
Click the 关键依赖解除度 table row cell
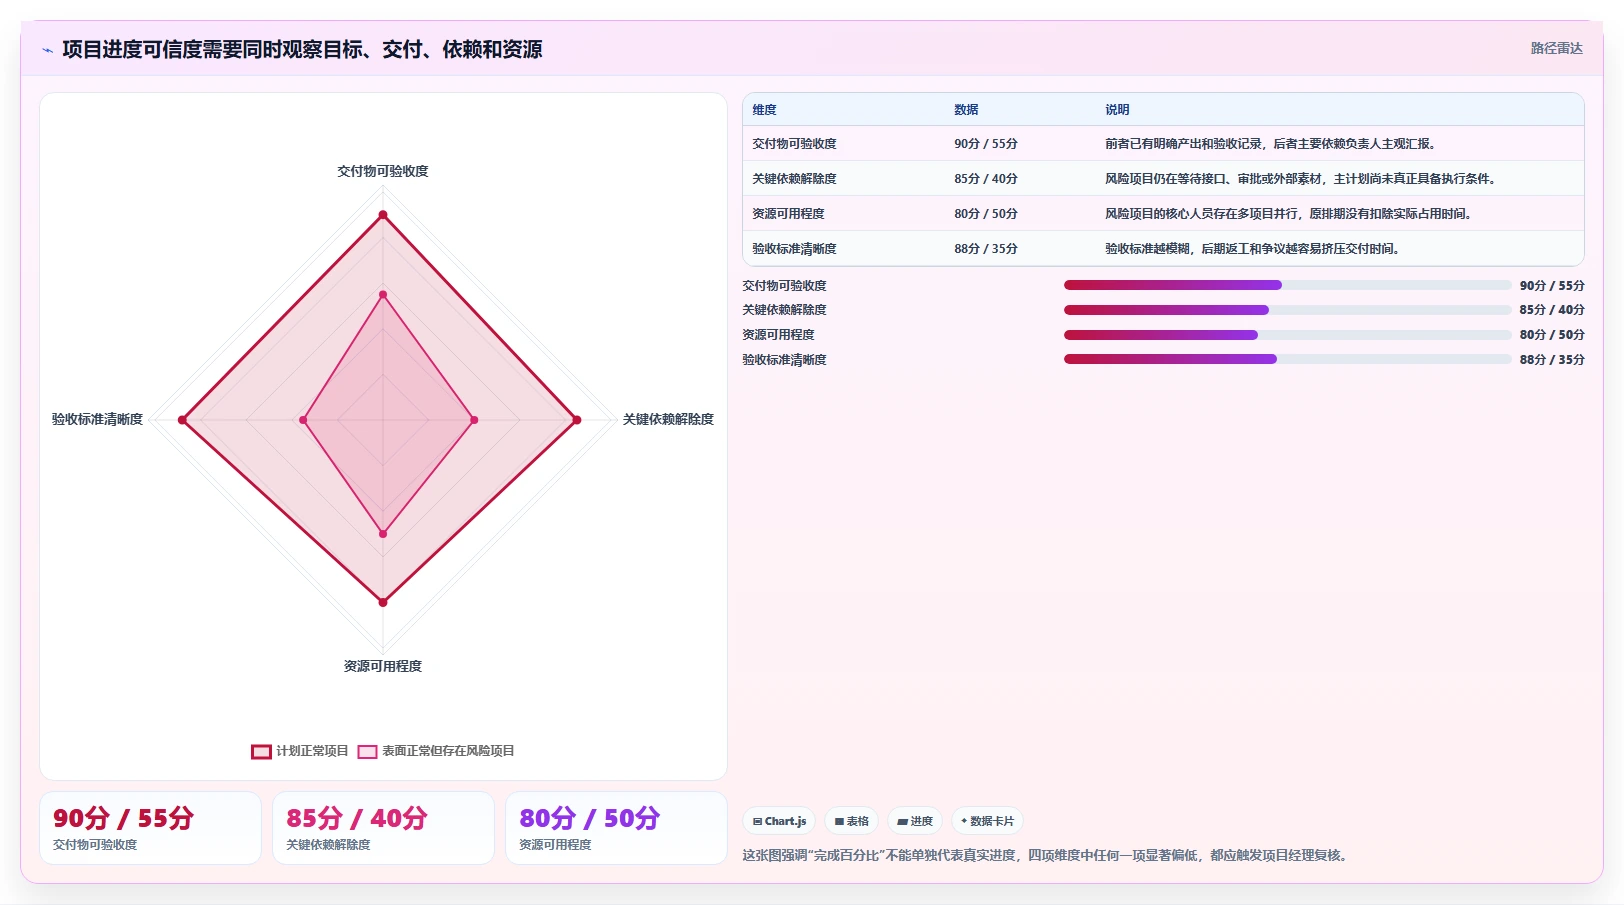click(x=794, y=179)
